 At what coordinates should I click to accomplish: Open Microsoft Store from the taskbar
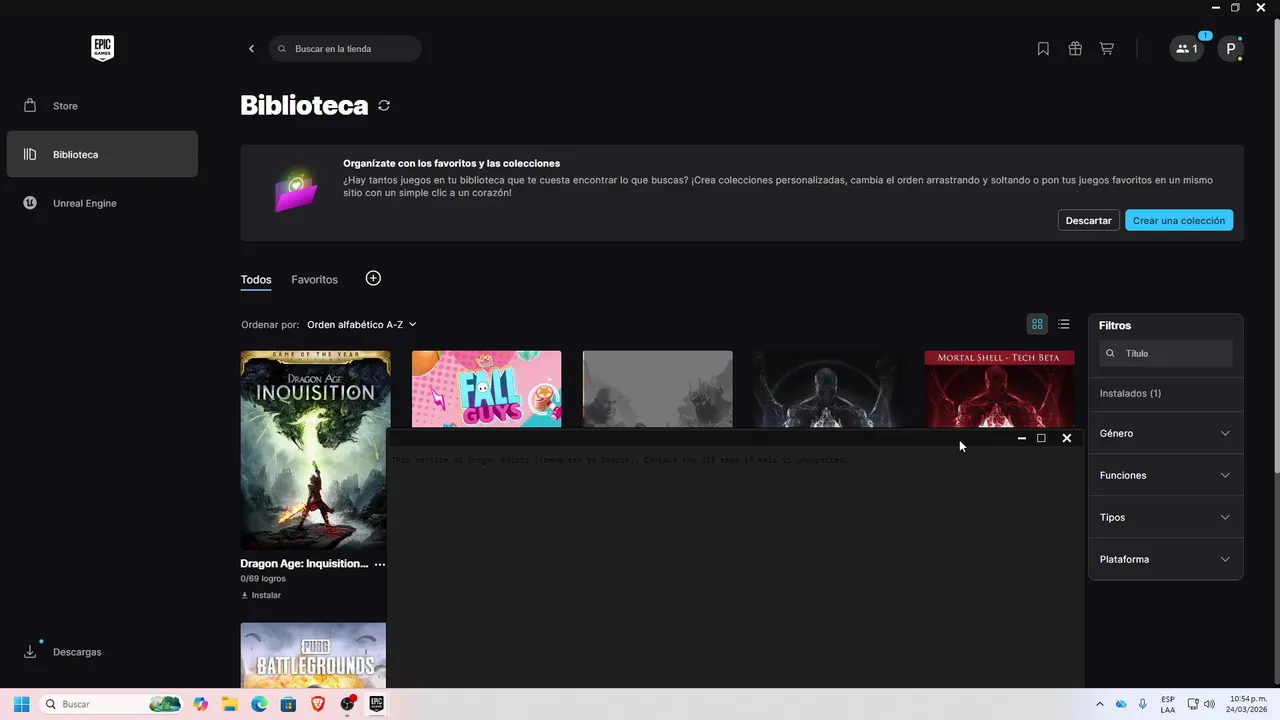288,704
